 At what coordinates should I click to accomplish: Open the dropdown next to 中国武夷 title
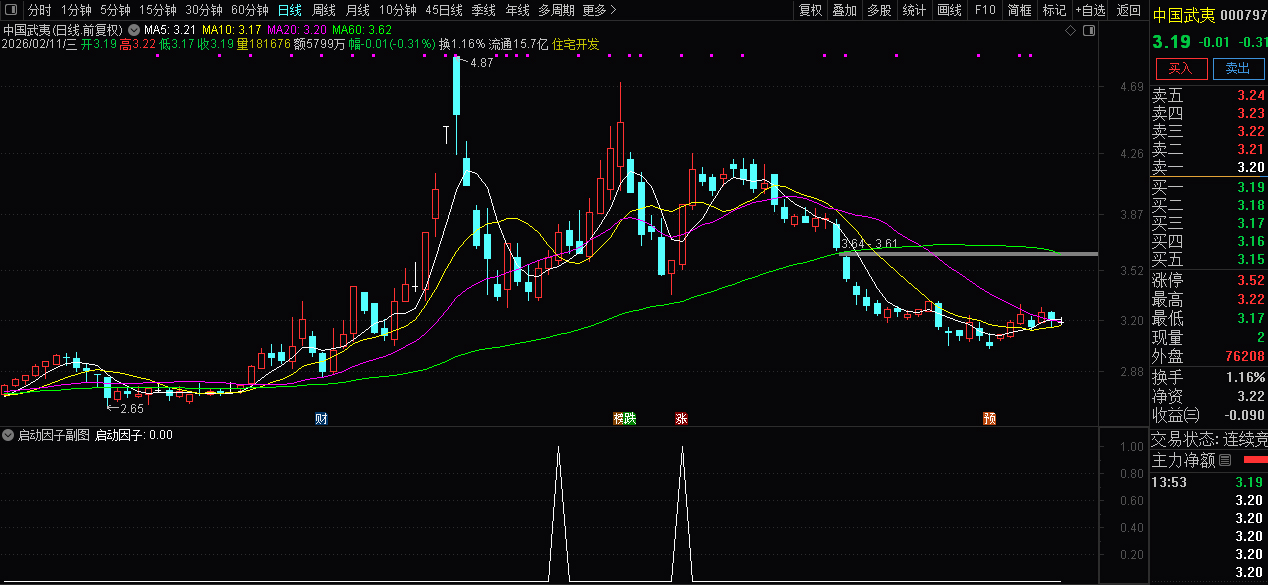tap(133, 30)
